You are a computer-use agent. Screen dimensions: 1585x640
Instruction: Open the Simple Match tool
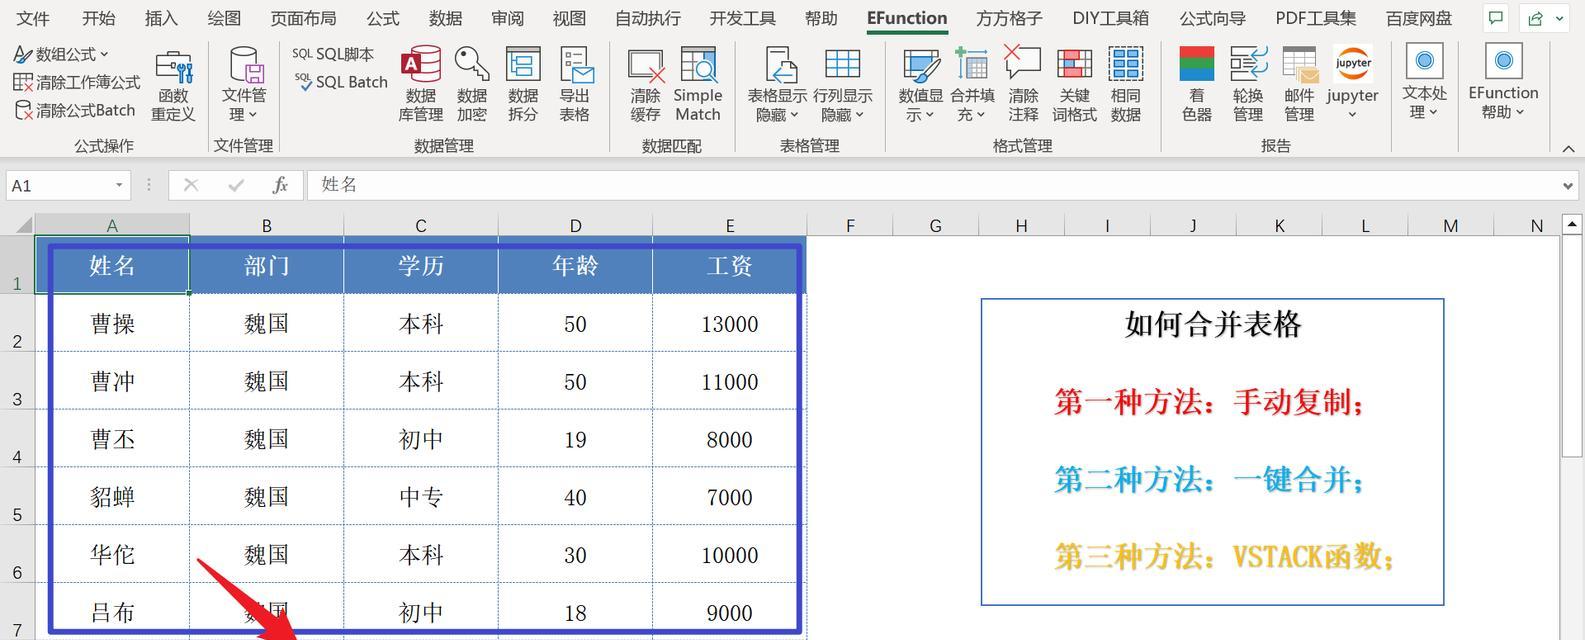tap(698, 86)
